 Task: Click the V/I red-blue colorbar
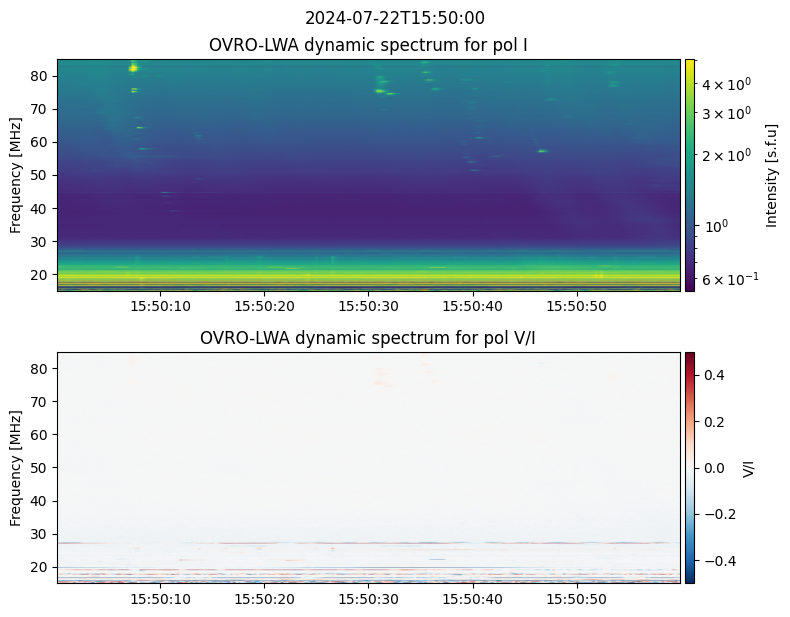tap(689, 467)
